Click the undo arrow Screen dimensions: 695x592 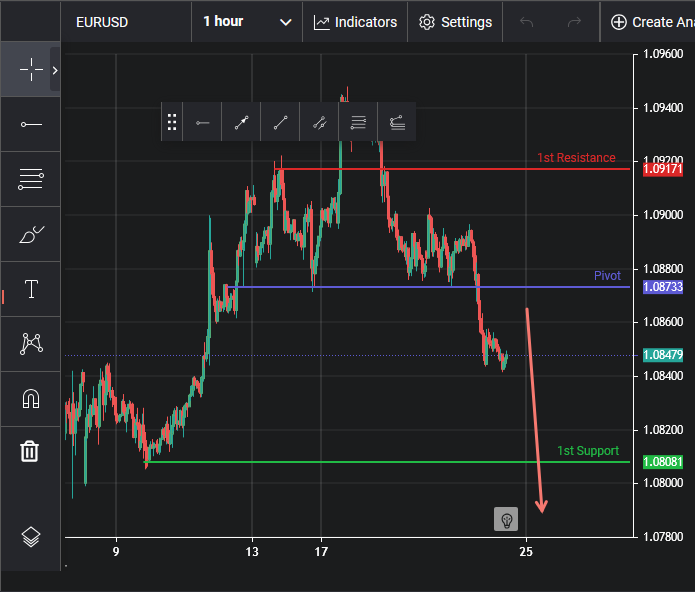[x=526, y=22]
